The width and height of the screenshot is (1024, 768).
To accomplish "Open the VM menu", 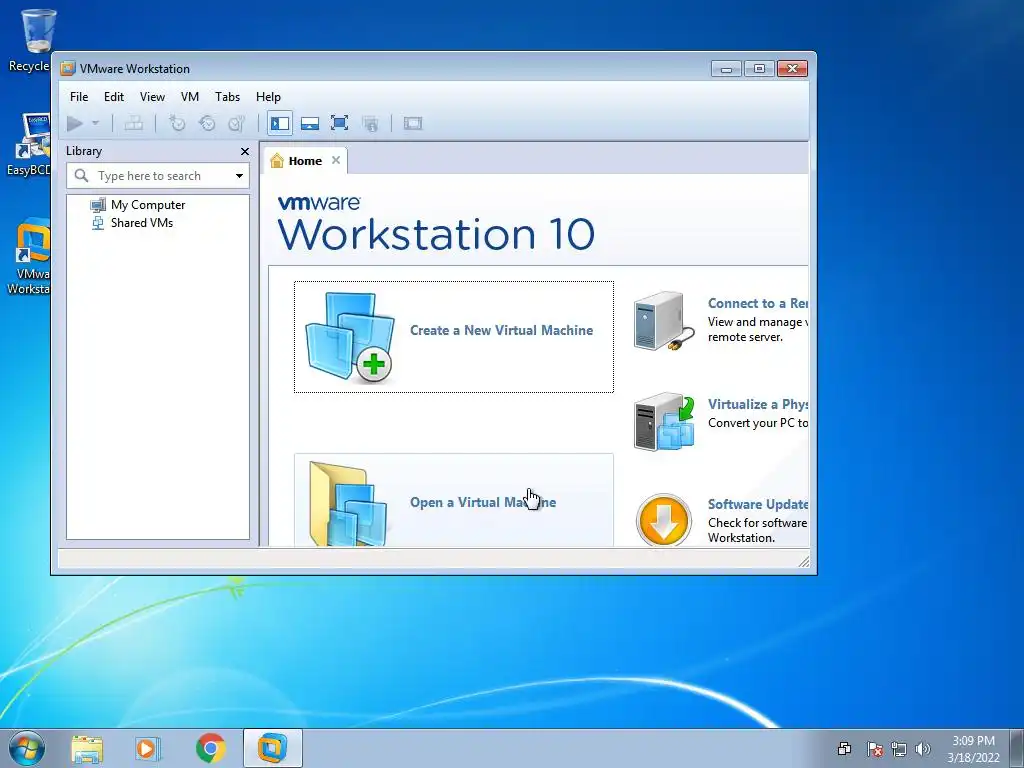I will click(x=190, y=97).
